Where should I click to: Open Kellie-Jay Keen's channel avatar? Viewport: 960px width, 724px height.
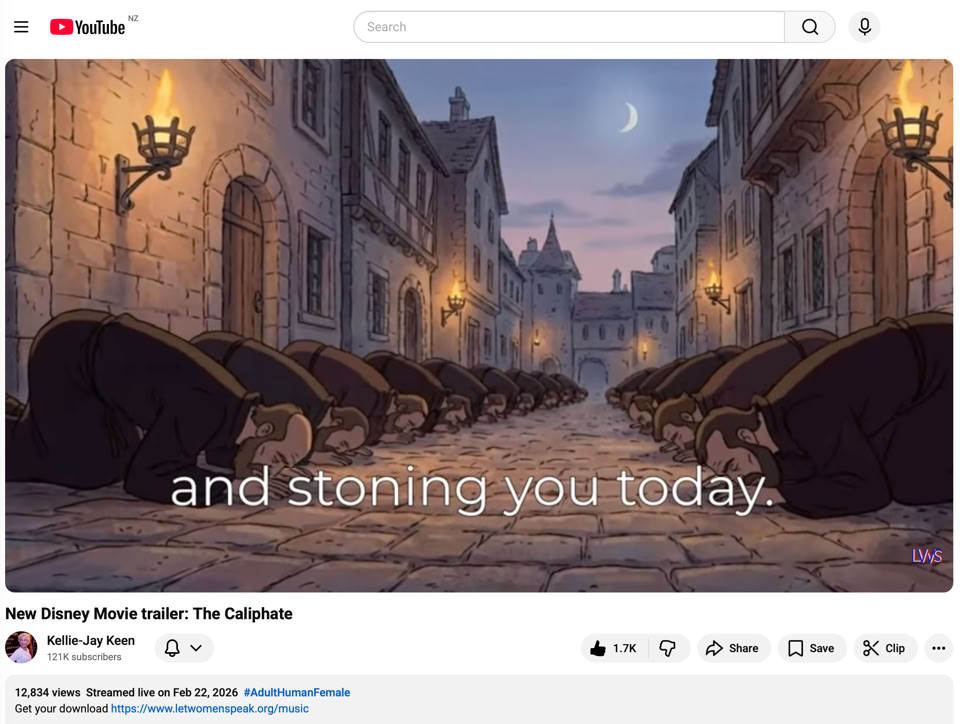pos(21,648)
